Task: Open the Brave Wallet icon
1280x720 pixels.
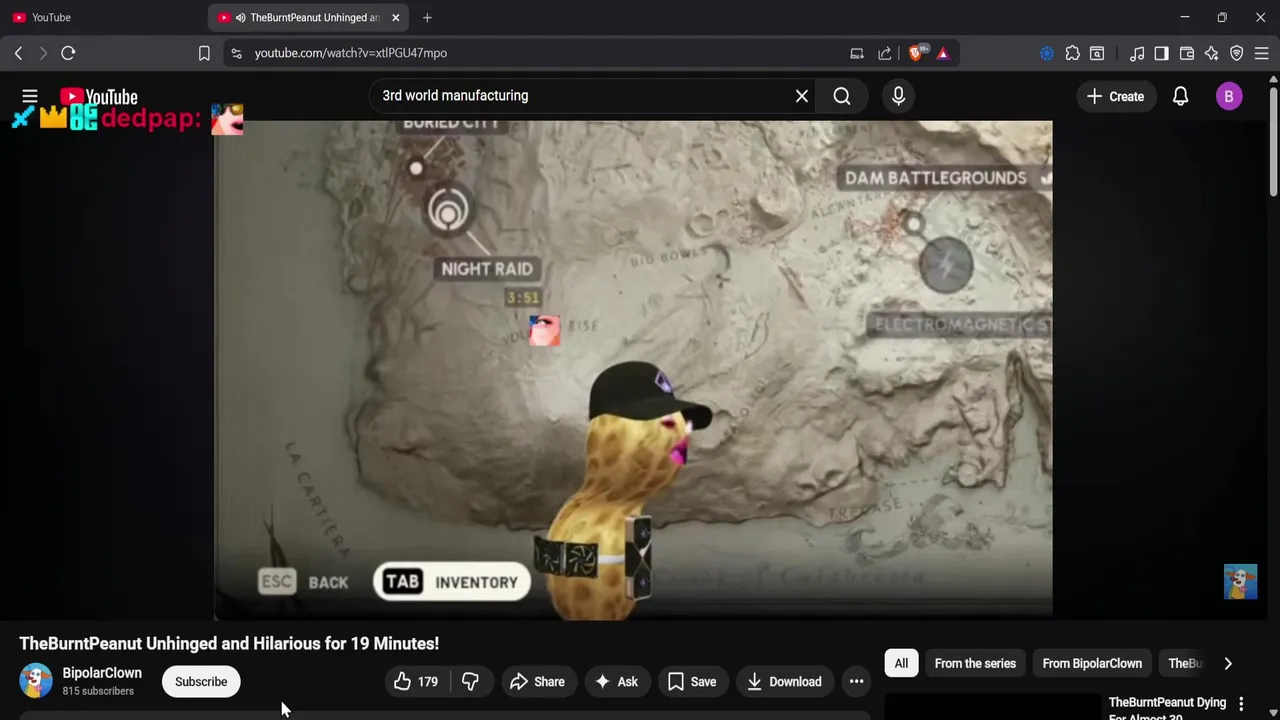Action: click(1187, 53)
